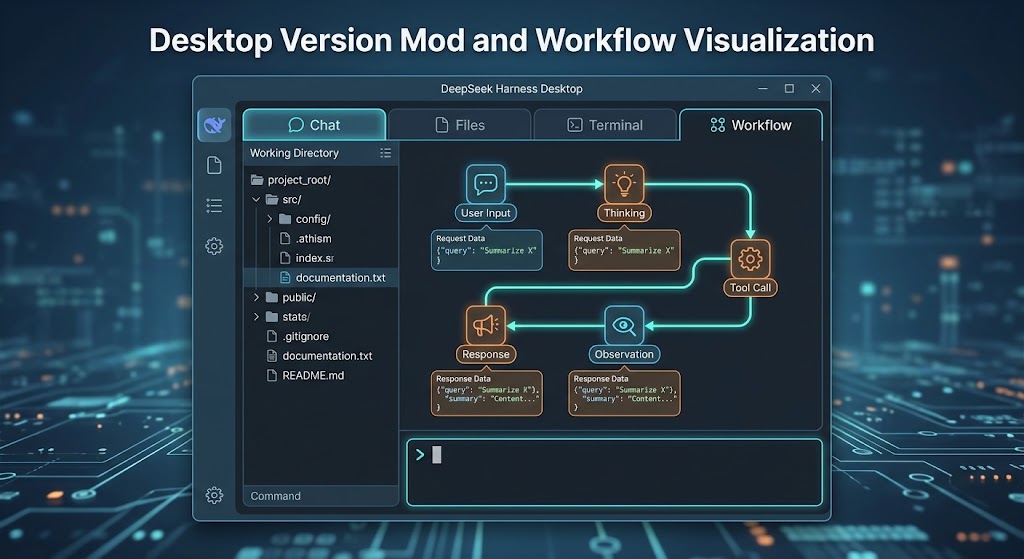Select the project_root/ folder row
Image resolution: width=1024 pixels, height=559 pixels.
(x=321, y=180)
